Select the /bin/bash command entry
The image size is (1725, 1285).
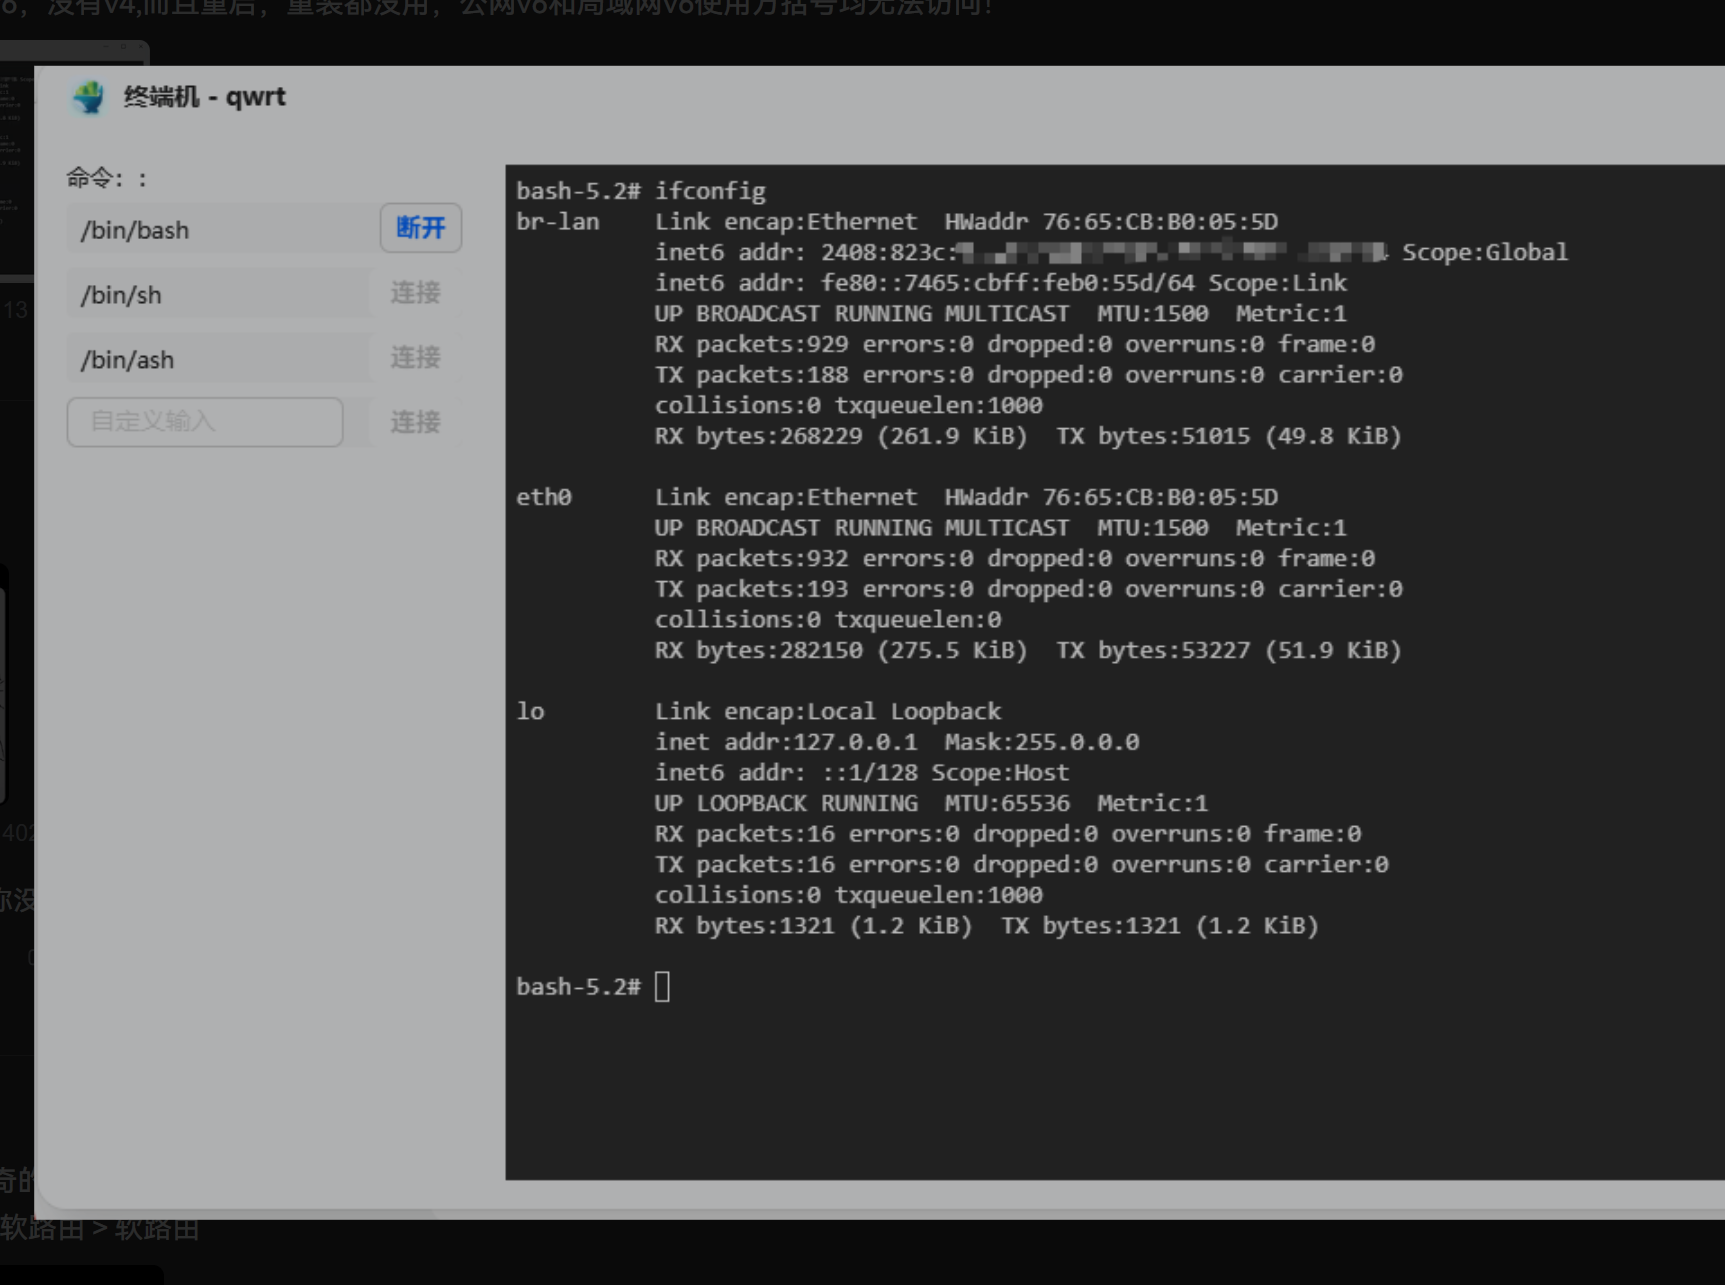pyautogui.click(x=222, y=229)
